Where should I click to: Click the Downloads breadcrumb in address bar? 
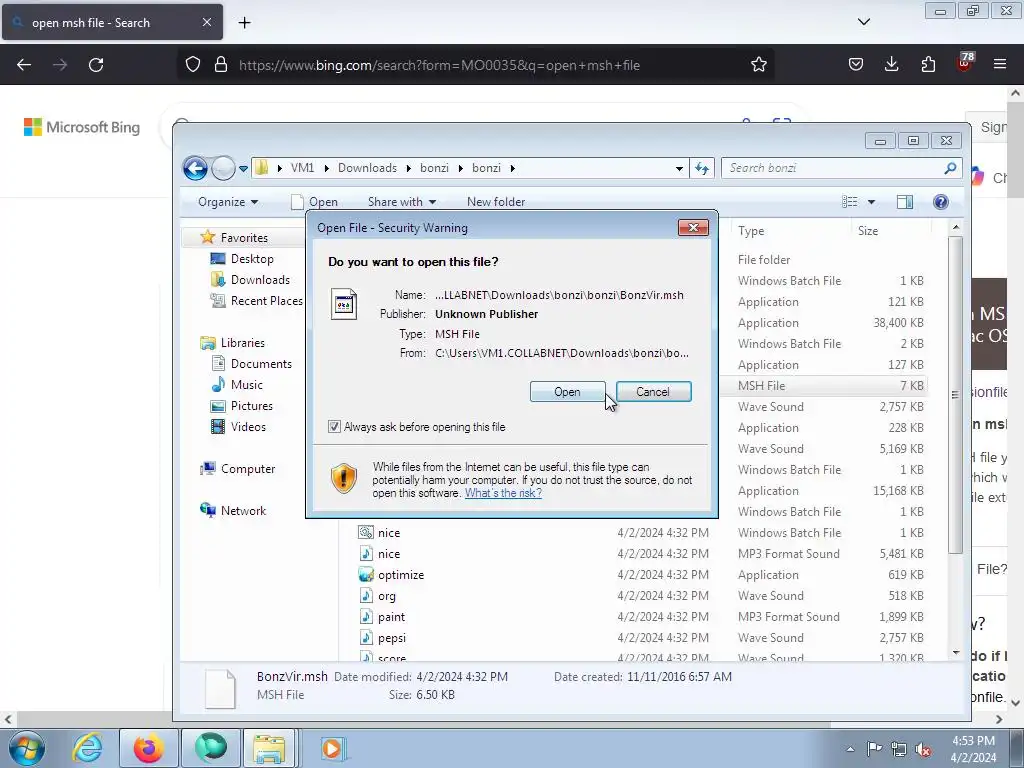pyautogui.click(x=367, y=168)
